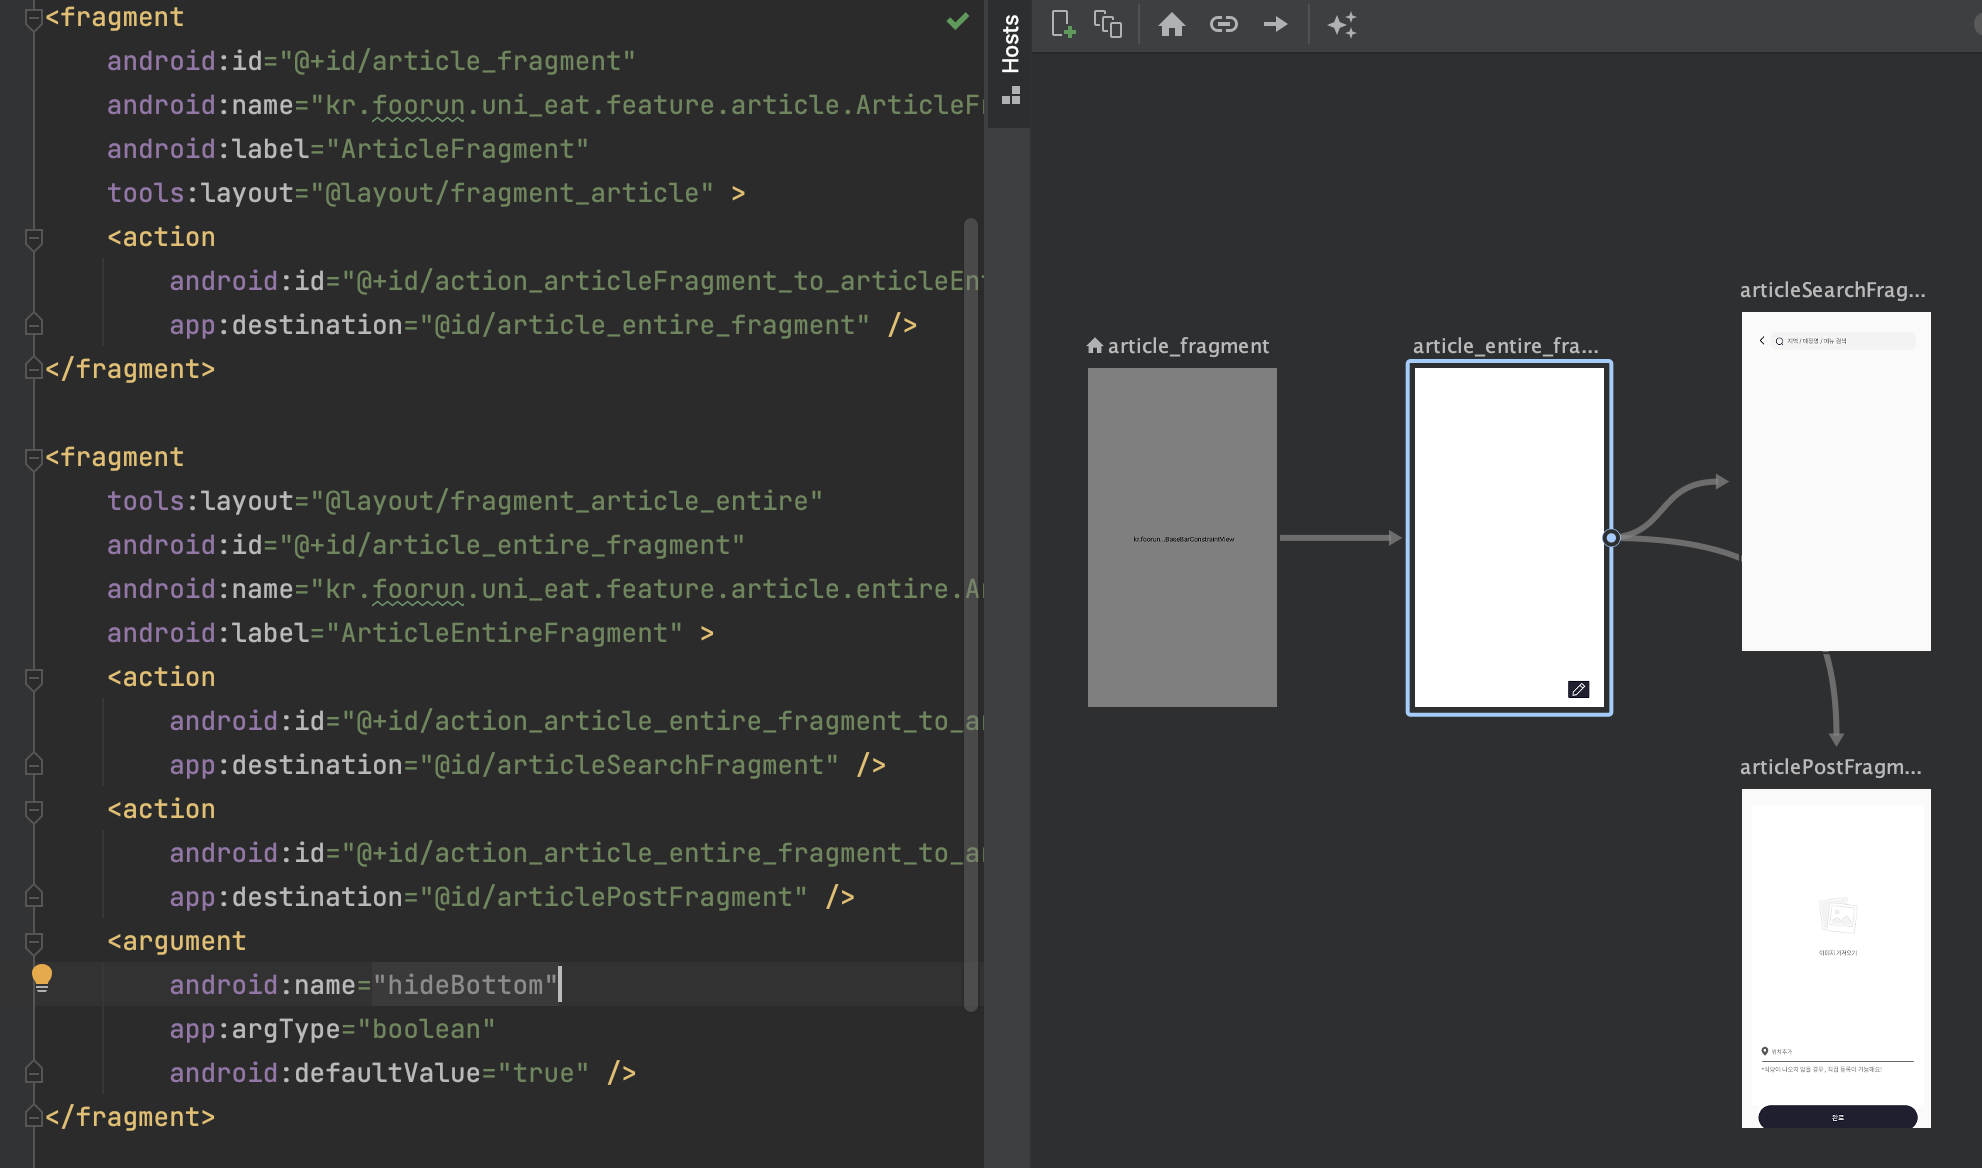Screen dimensions: 1982x1168
Task: Click the Add Action arrow icon
Action: click(1275, 24)
